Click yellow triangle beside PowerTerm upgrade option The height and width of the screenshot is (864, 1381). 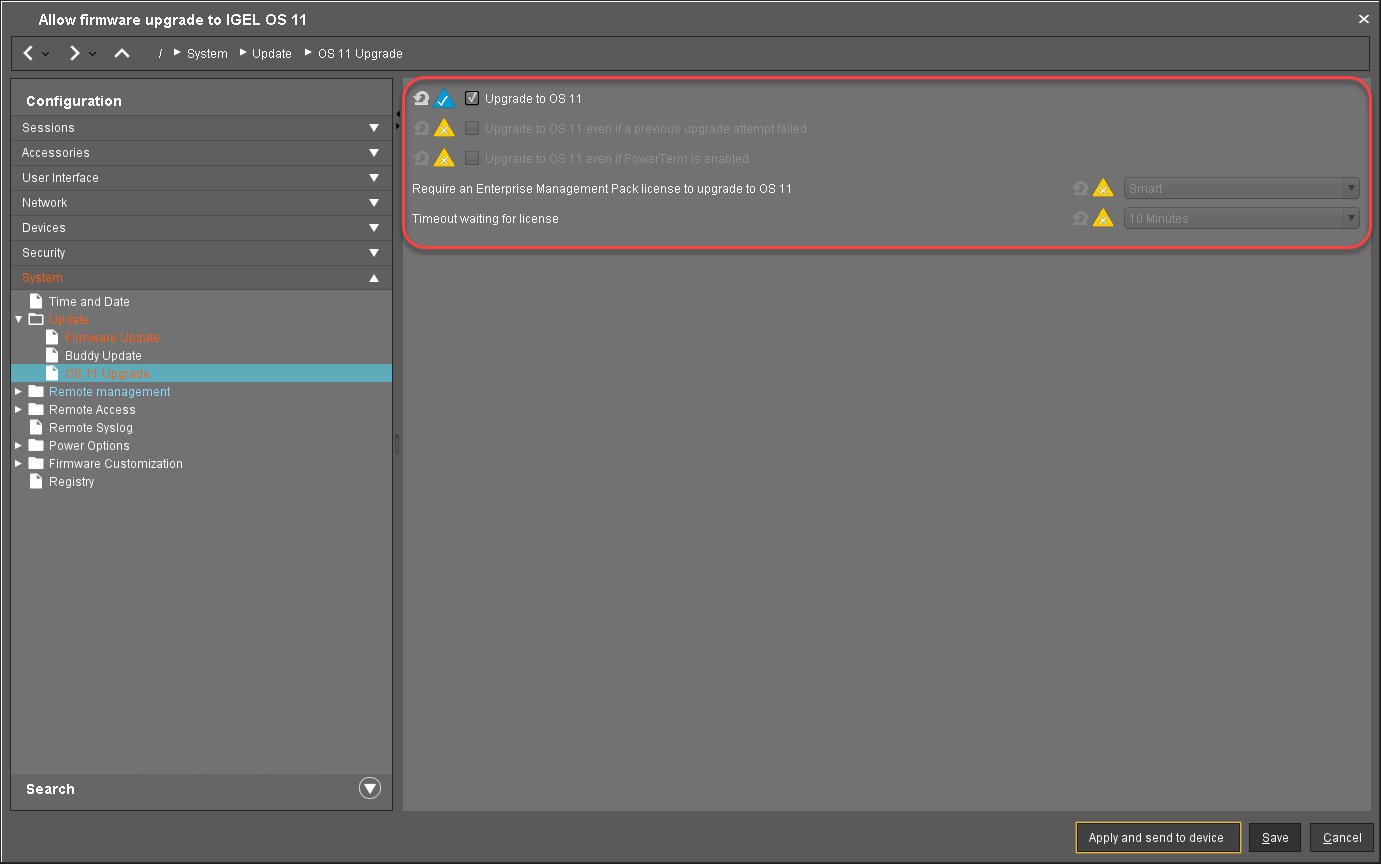(444, 159)
